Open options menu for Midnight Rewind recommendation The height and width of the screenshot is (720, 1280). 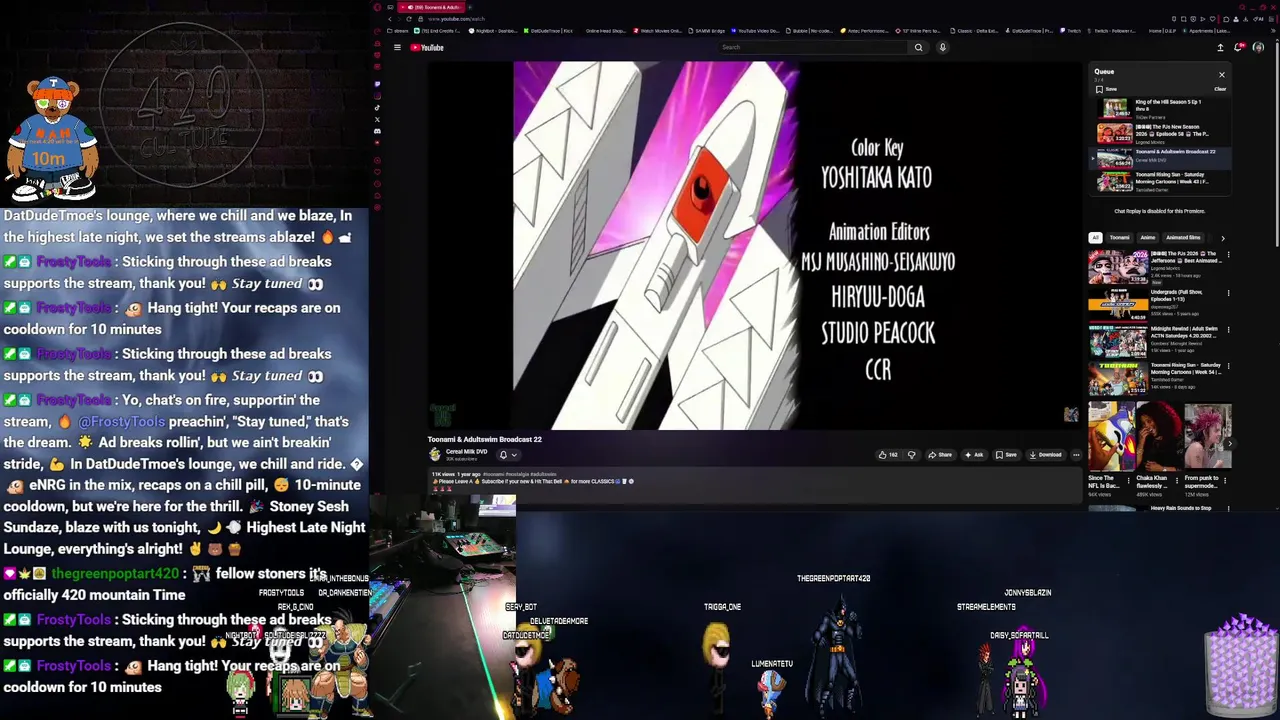point(1228,330)
